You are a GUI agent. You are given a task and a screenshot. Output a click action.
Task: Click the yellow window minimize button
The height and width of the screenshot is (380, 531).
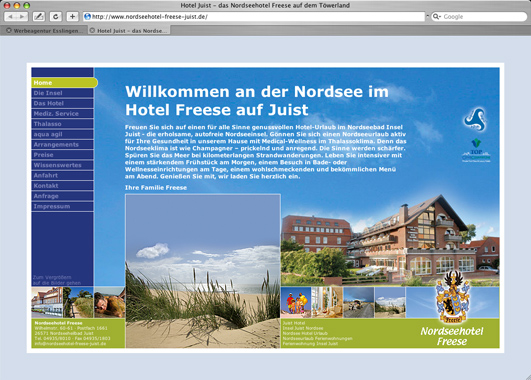point(17,5)
